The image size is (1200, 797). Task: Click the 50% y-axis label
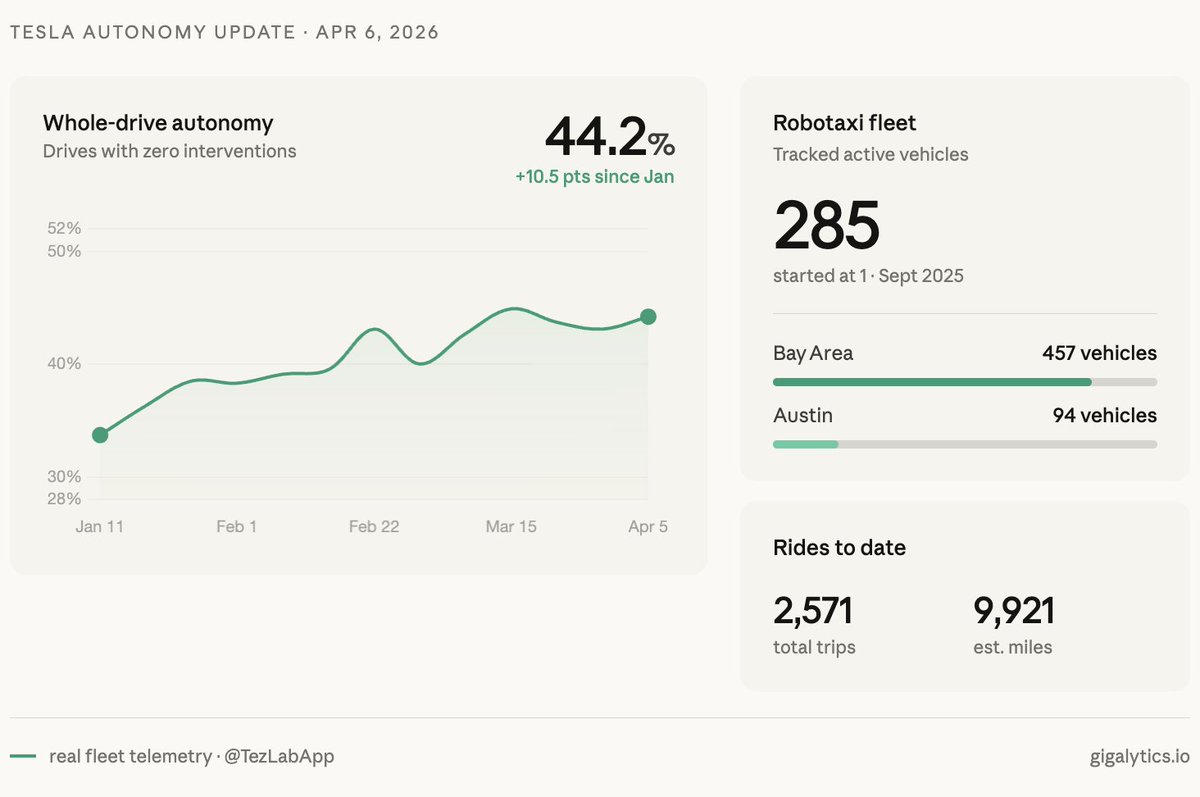click(x=64, y=251)
